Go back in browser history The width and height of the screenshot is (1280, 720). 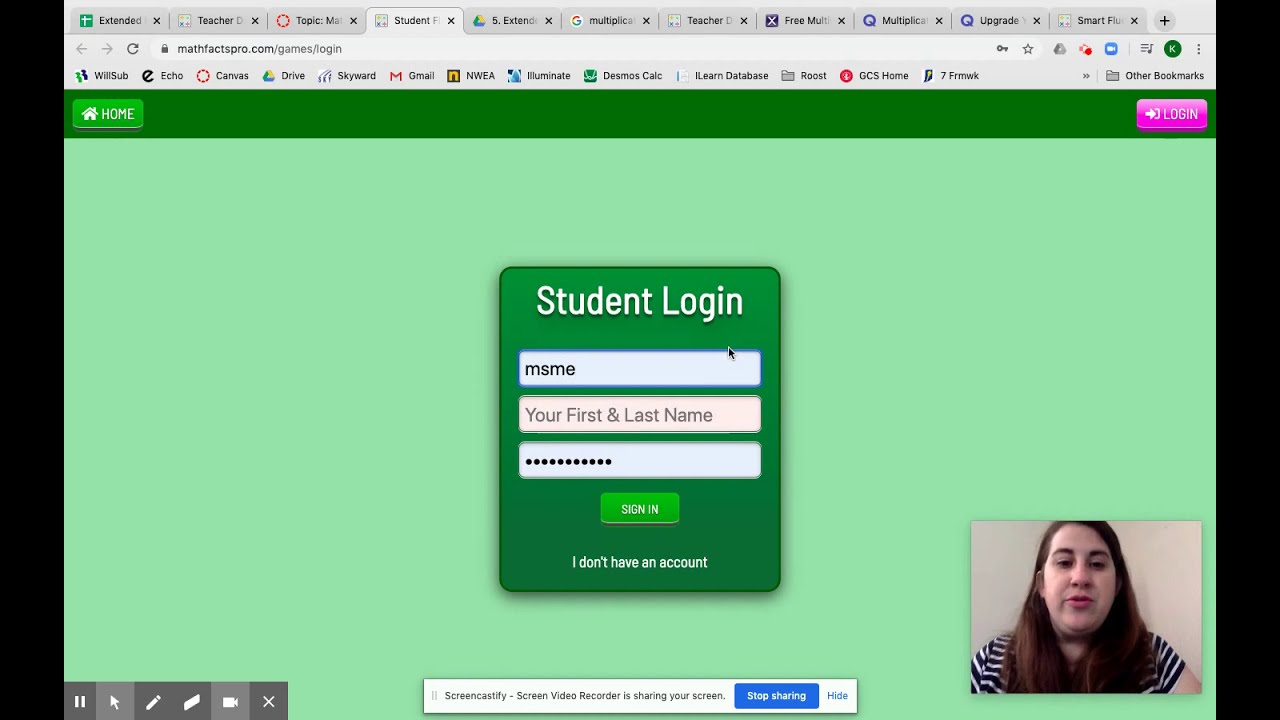[82, 49]
